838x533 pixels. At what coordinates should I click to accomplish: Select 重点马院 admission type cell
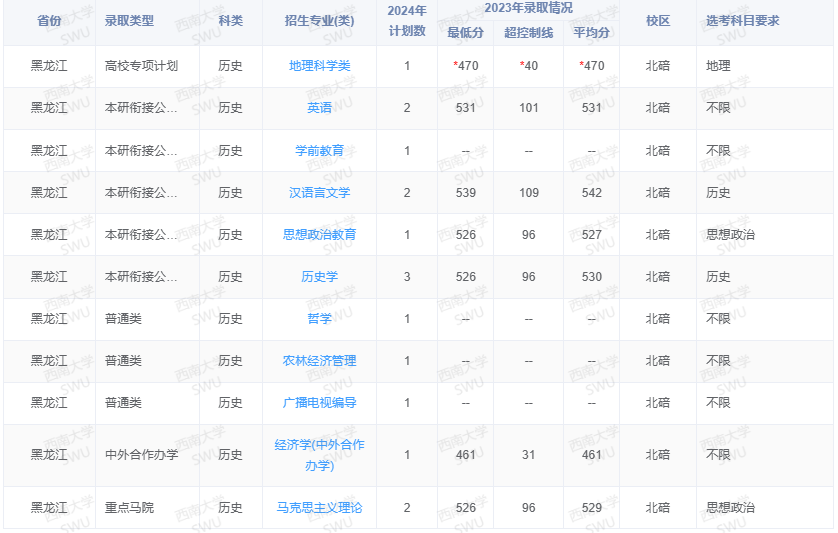[129, 508]
